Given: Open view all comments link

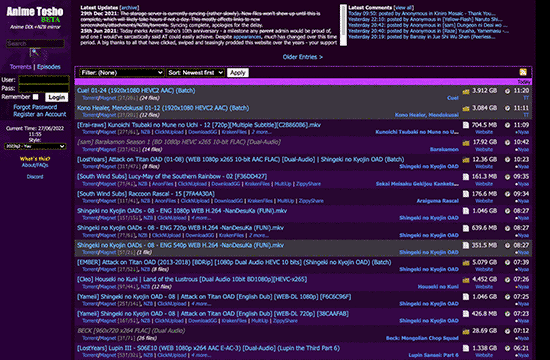Looking at the screenshot, I should click(404, 7).
